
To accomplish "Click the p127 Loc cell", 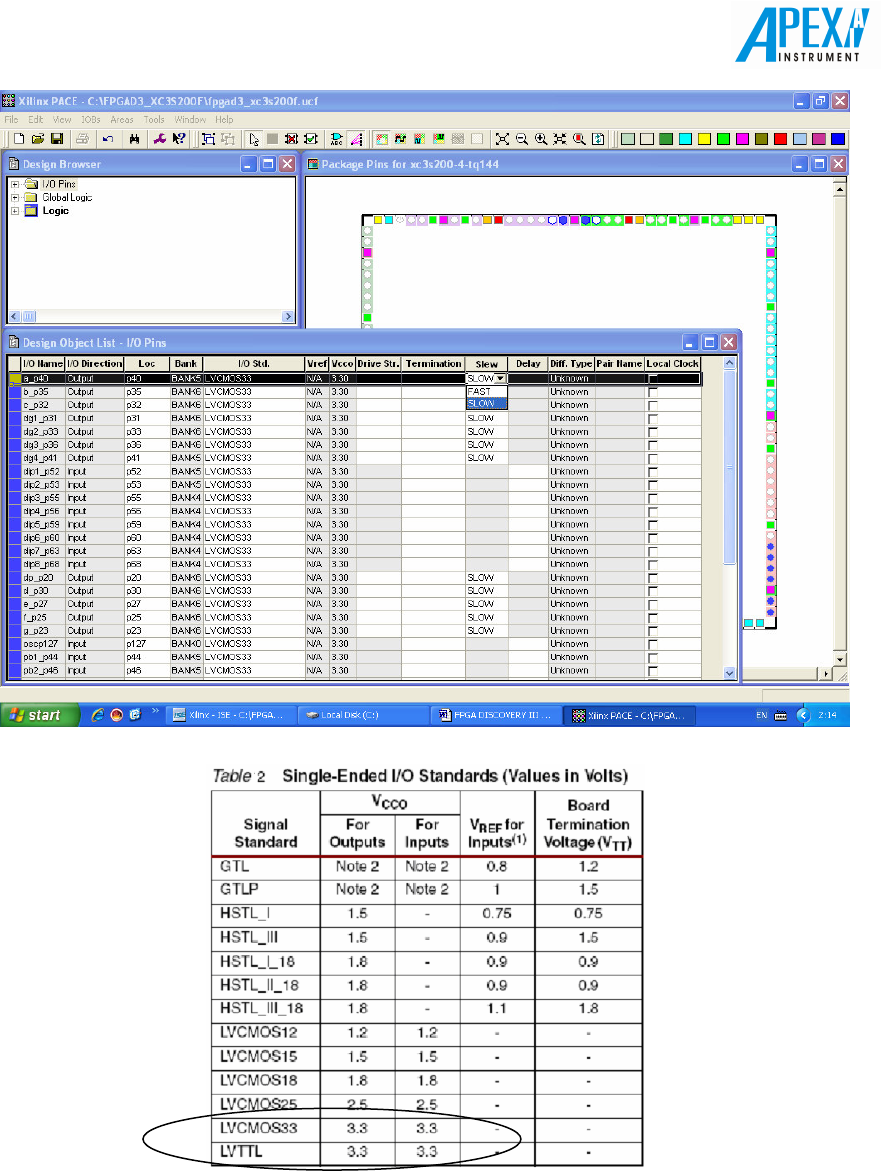I will pos(146,644).
